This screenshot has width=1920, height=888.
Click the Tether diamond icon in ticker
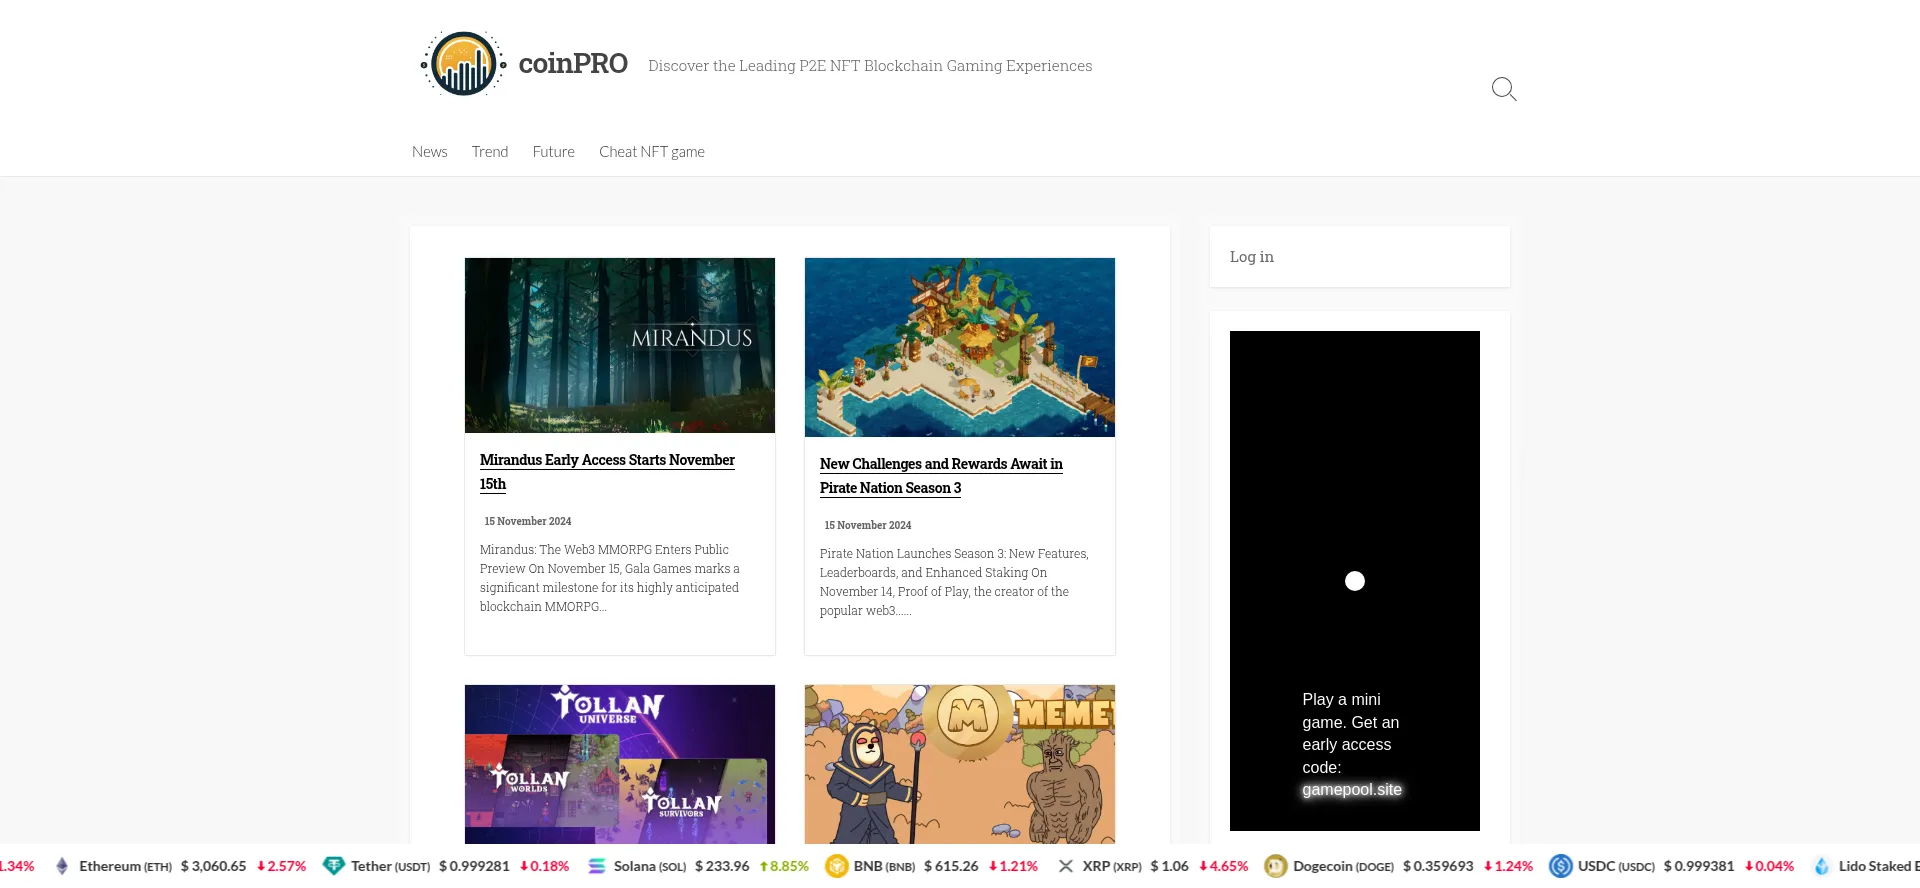pyautogui.click(x=334, y=866)
